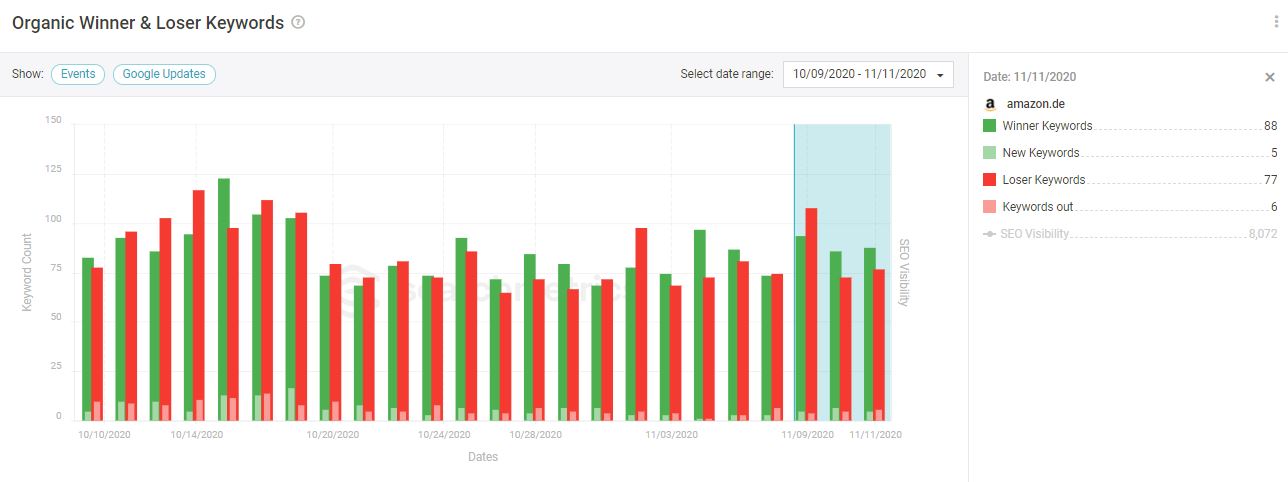Click the 'Keyword Count' y-axis title
Viewport: 1288px width, 482px height.
point(28,271)
